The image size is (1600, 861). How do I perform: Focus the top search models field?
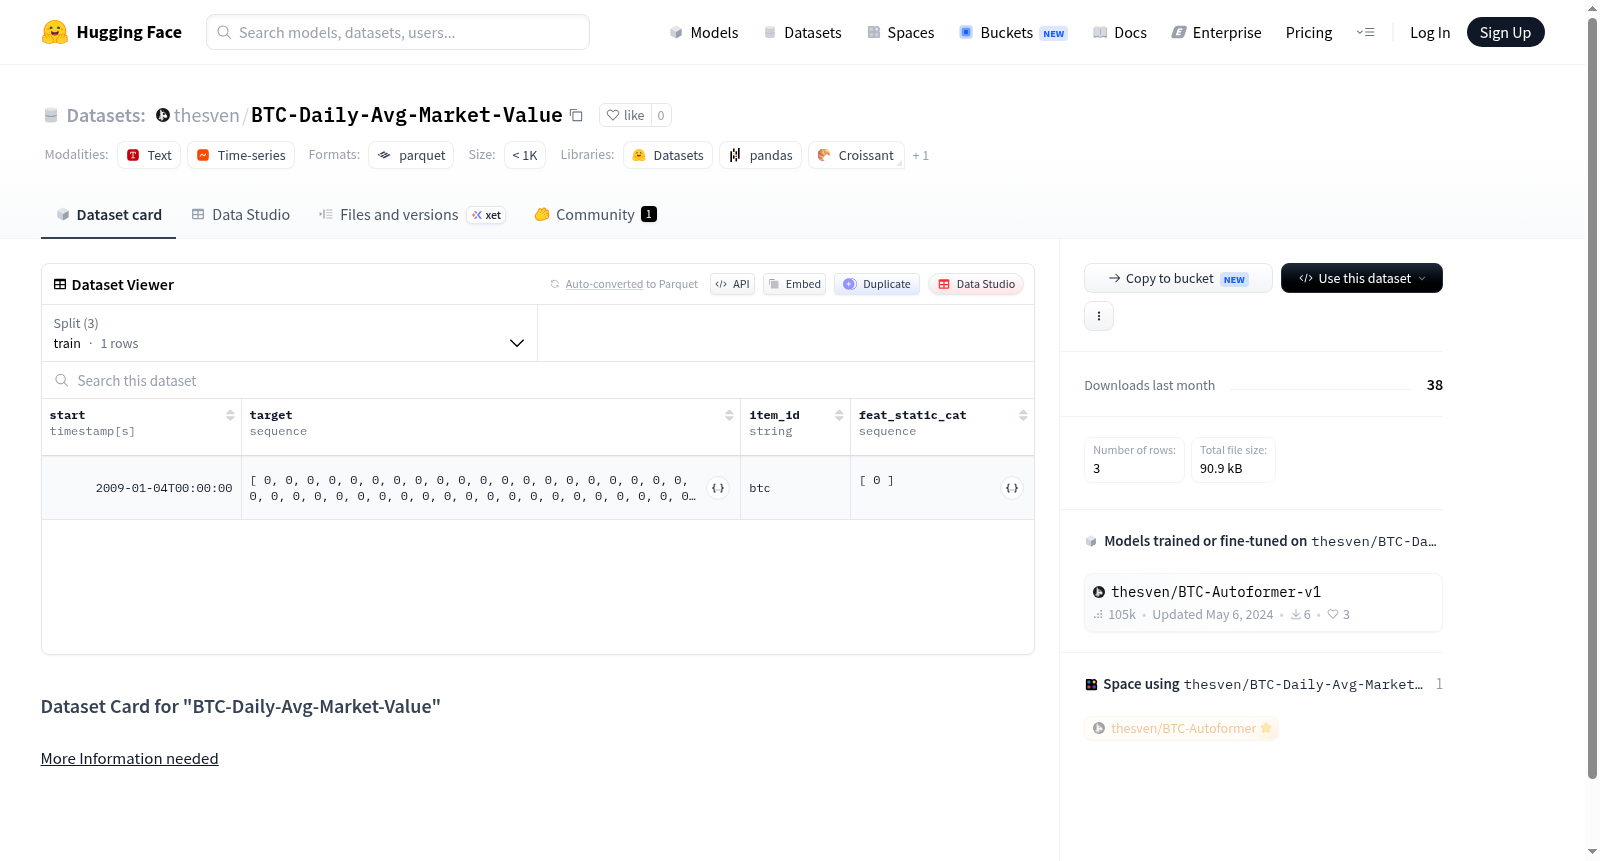click(398, 32)
